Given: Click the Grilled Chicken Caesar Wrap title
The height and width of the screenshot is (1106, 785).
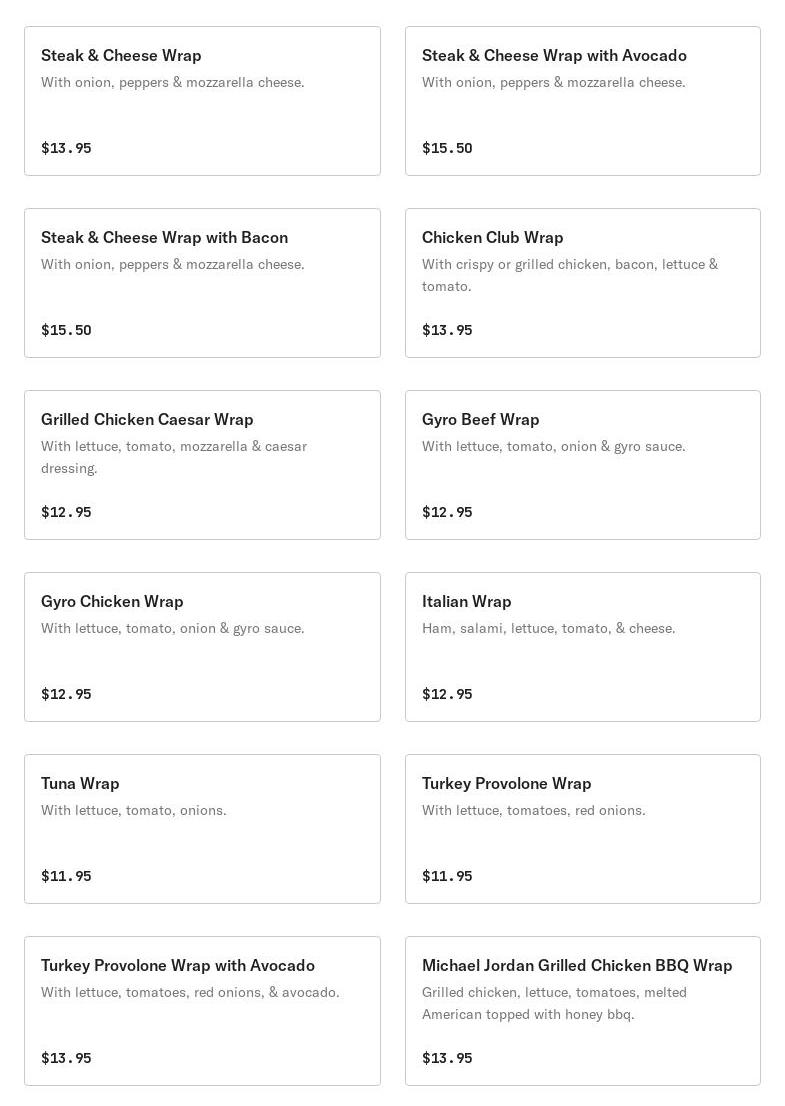Looking at the screenshot, I should pos(147,420).
